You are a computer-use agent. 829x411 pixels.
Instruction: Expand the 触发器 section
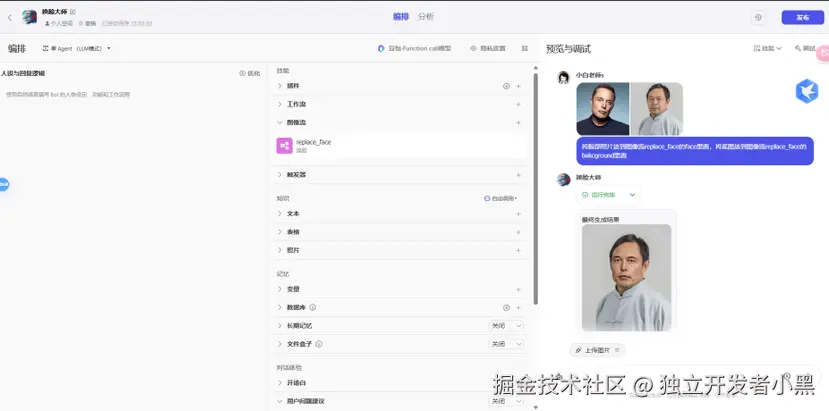[280, 174]
